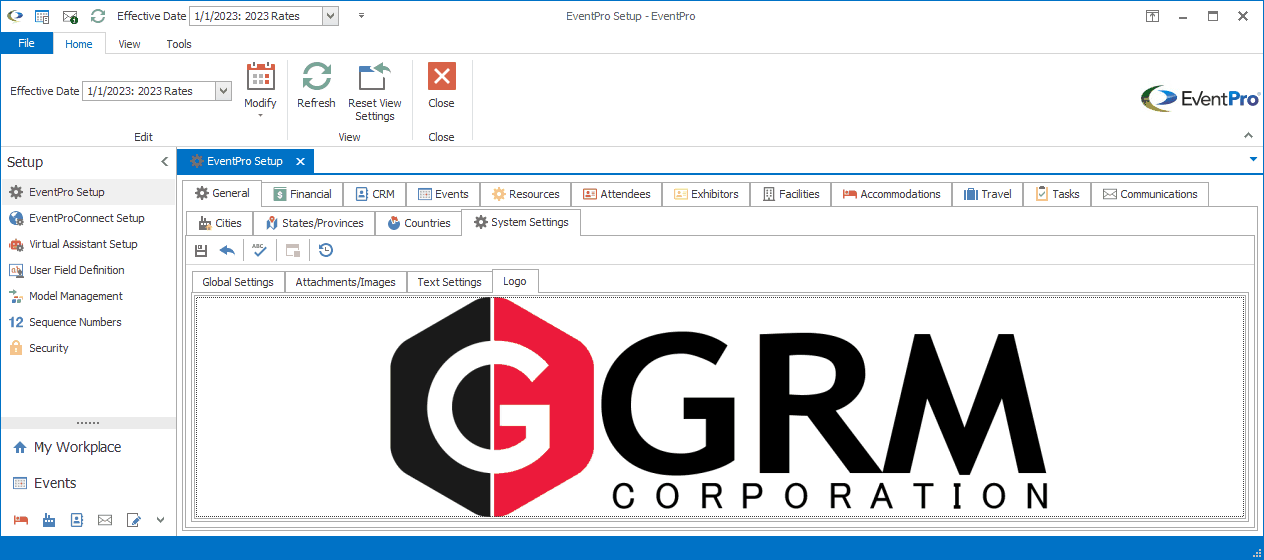Open User Field Definition in sidebar

(x=88, y=270)
